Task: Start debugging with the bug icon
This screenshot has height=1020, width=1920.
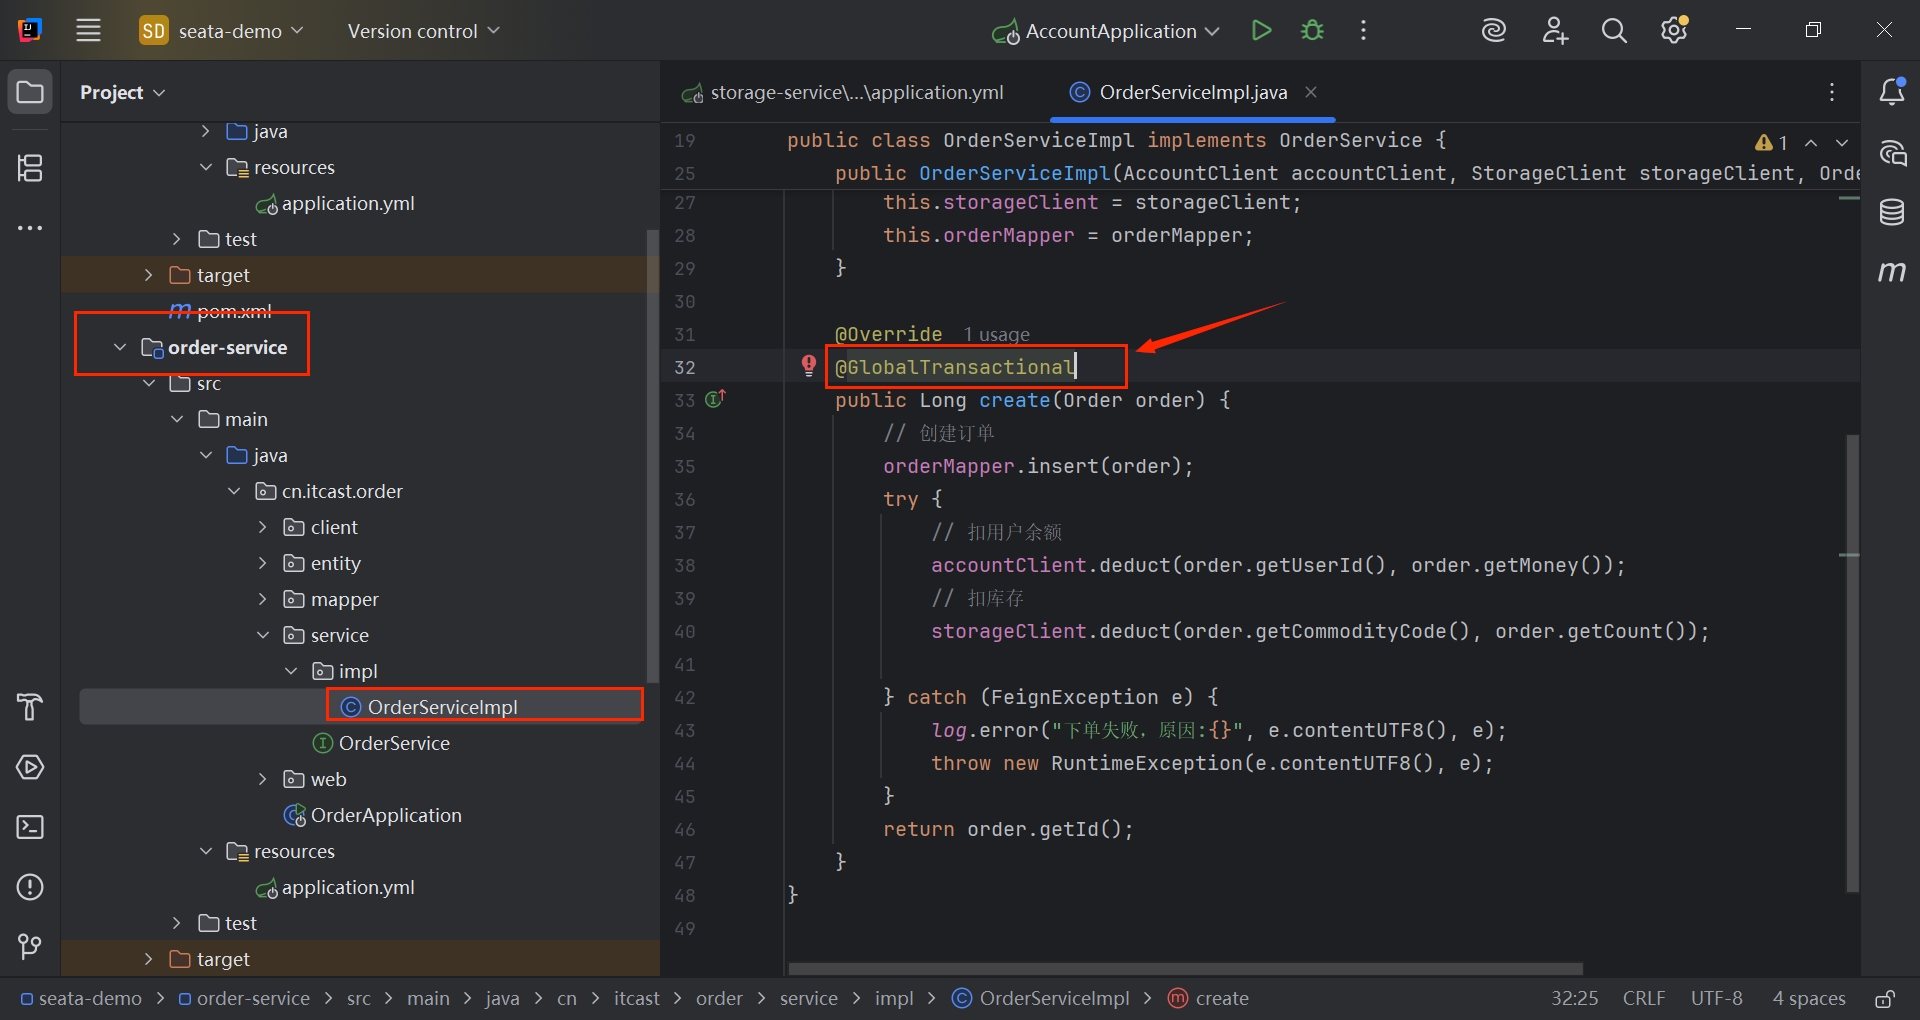Action: [1312, 31]
